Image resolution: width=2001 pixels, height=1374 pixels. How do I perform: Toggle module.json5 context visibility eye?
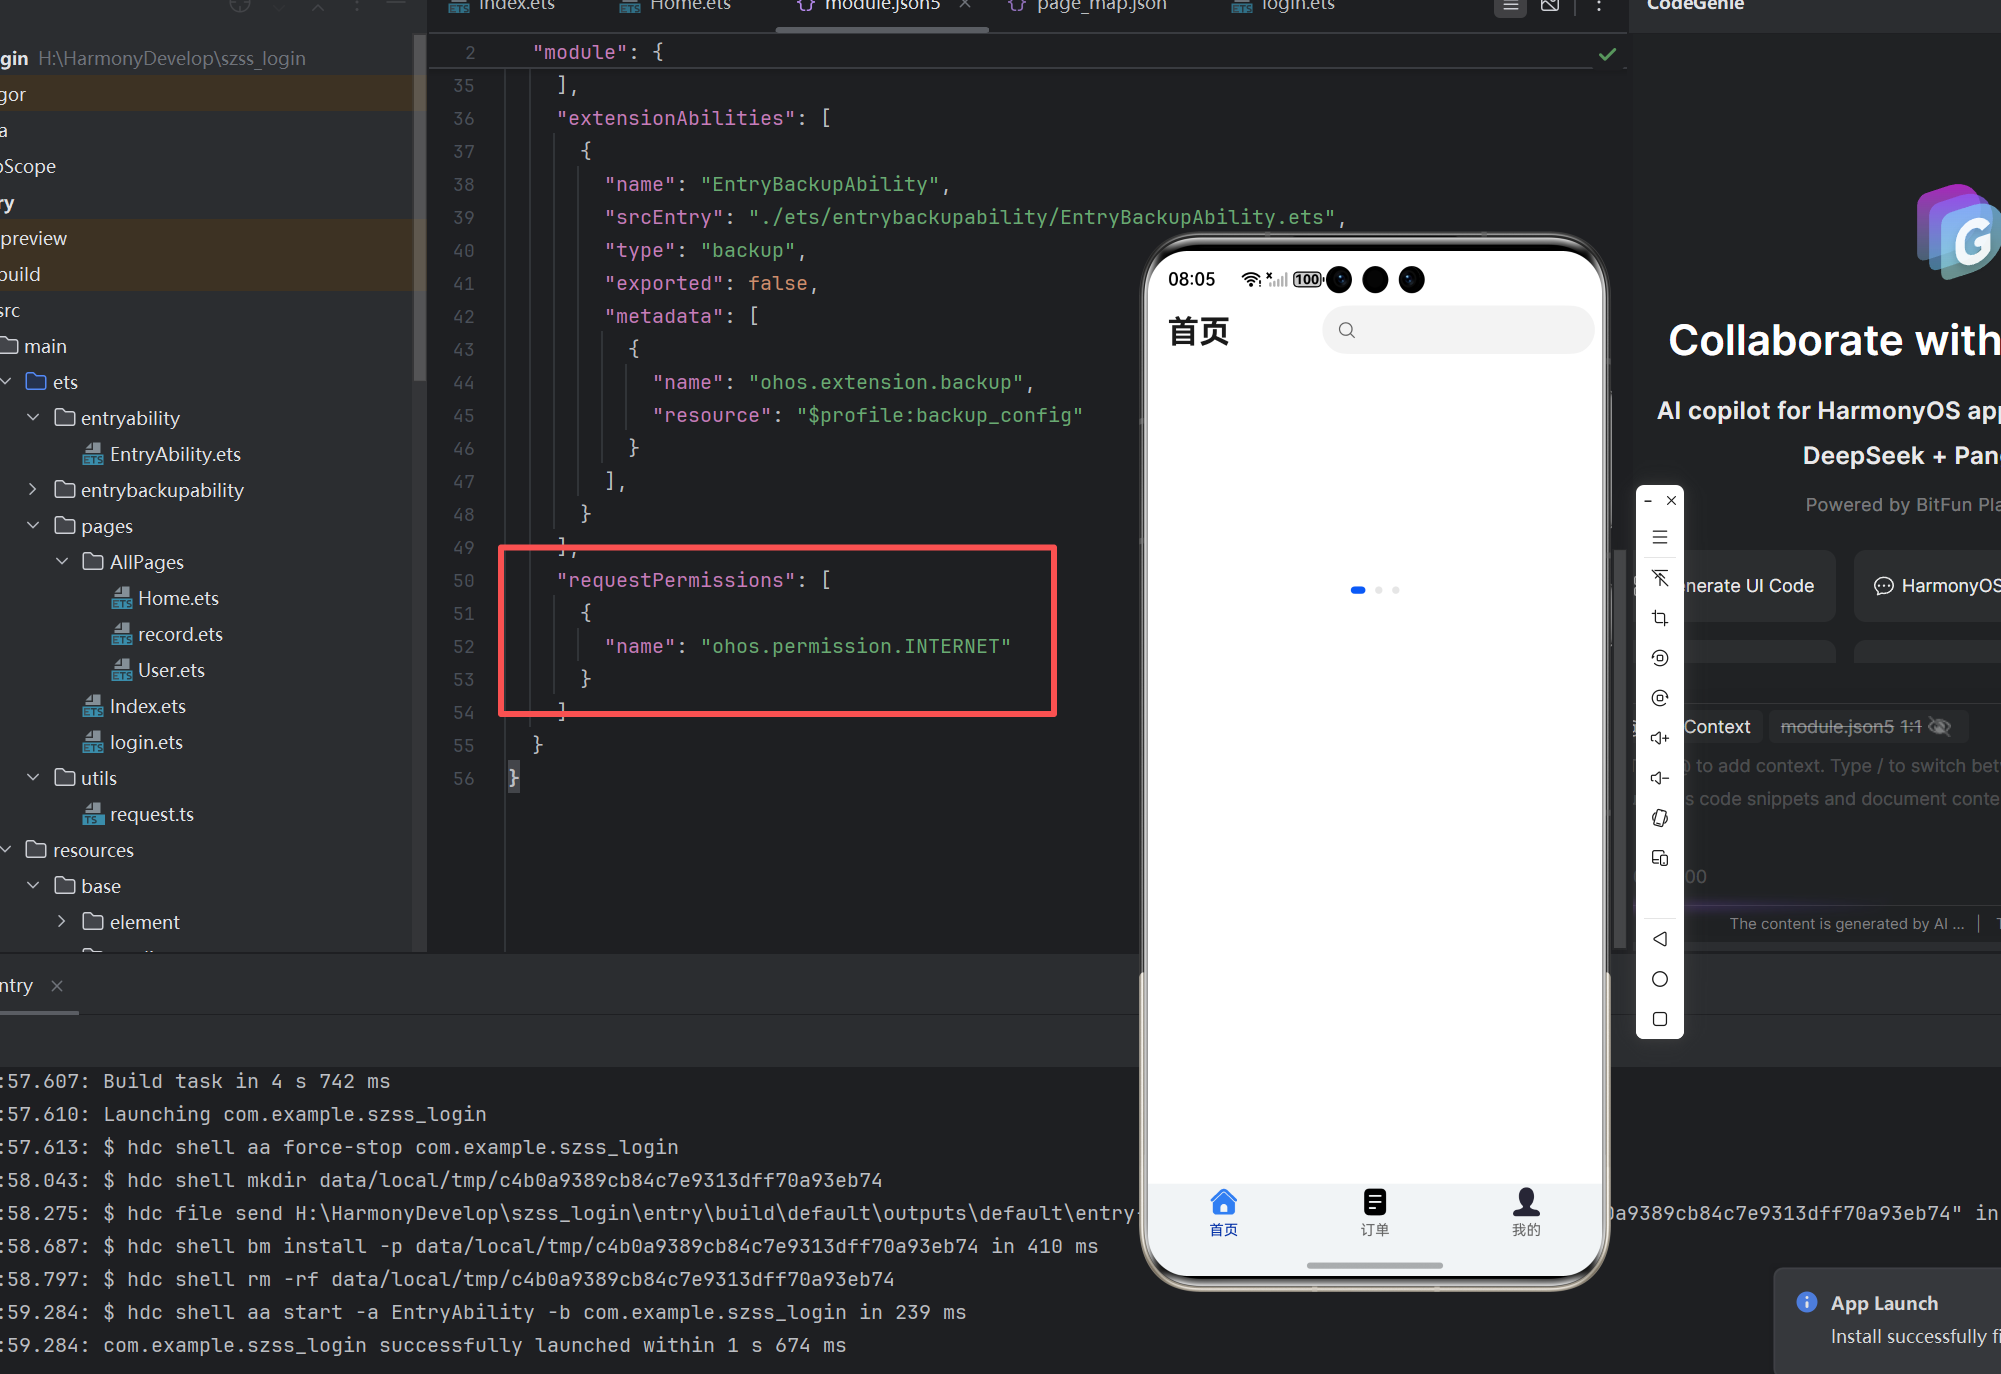[x=1939, y=727]
